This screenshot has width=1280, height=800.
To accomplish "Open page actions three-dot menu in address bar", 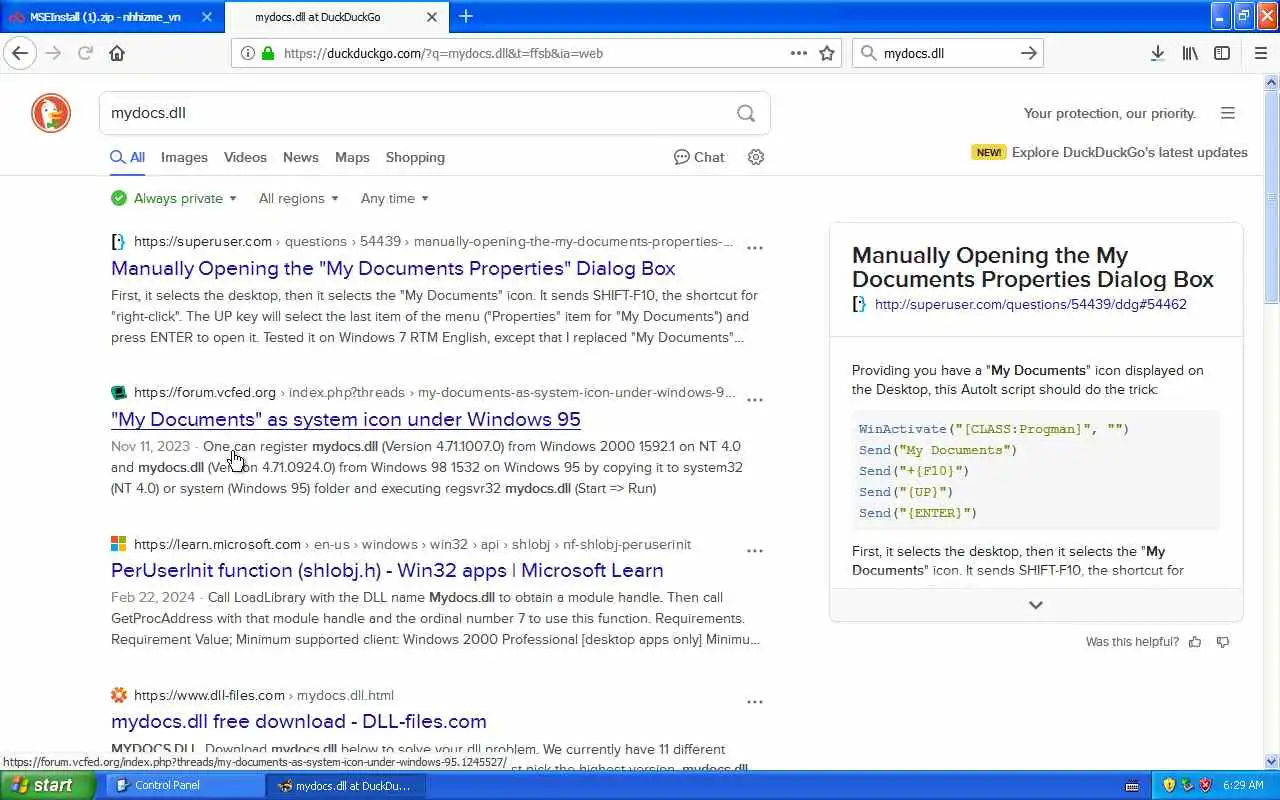I will pyautogui.click(x=799, y=53).
